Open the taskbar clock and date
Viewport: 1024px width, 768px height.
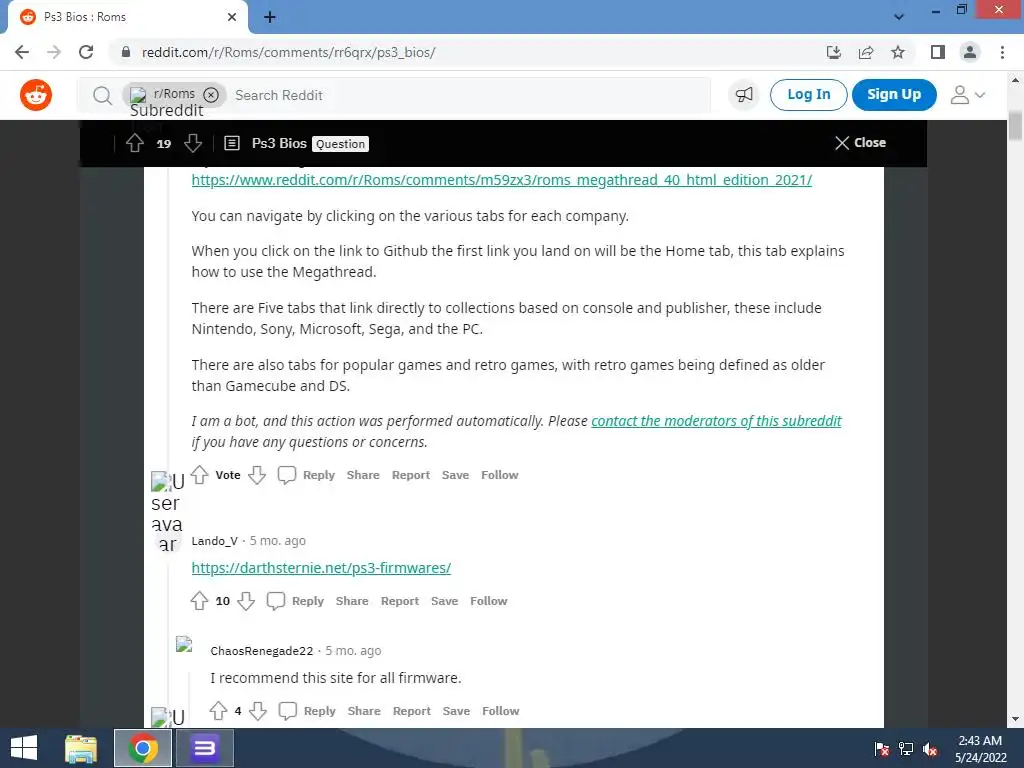980,749
